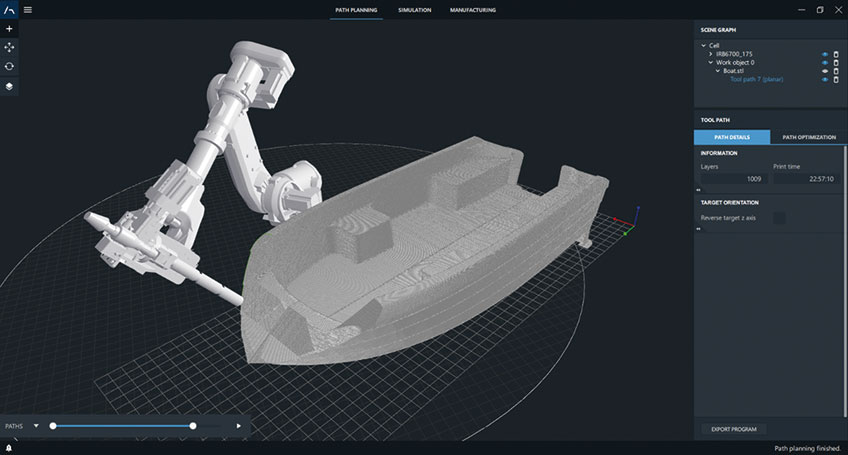Screen dimensions: 848x455
Task: Click the right handle of paths slider
Action: (193, 425)
